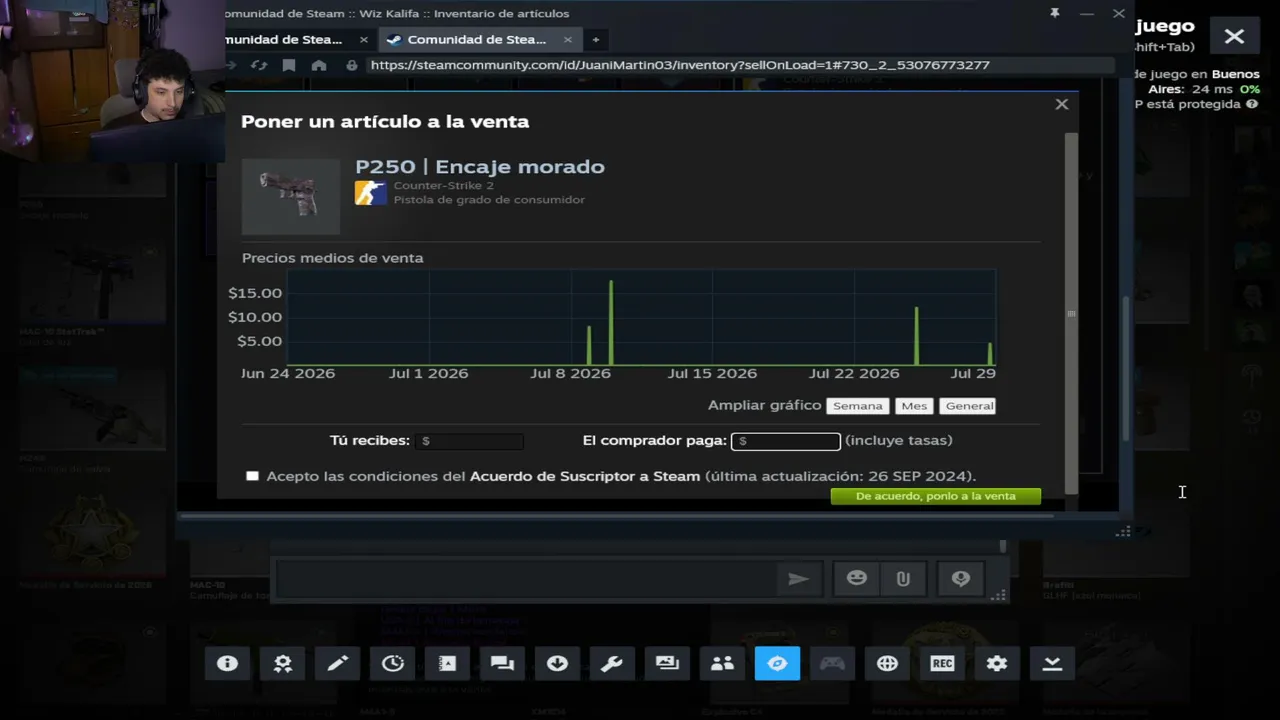The image size is (1280, 720).
Task: Pin the overlay browser window
Action: [1054, 13]
